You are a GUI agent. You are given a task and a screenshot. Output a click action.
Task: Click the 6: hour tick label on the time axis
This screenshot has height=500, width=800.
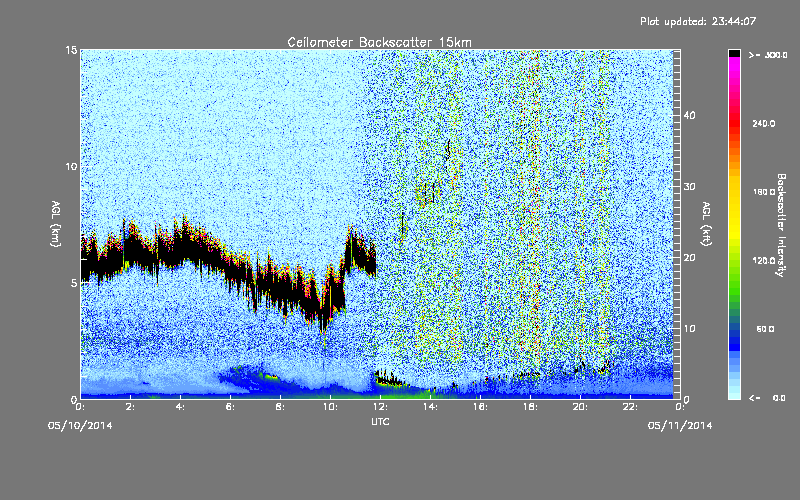pyautogui.click(x=231, y=407)
